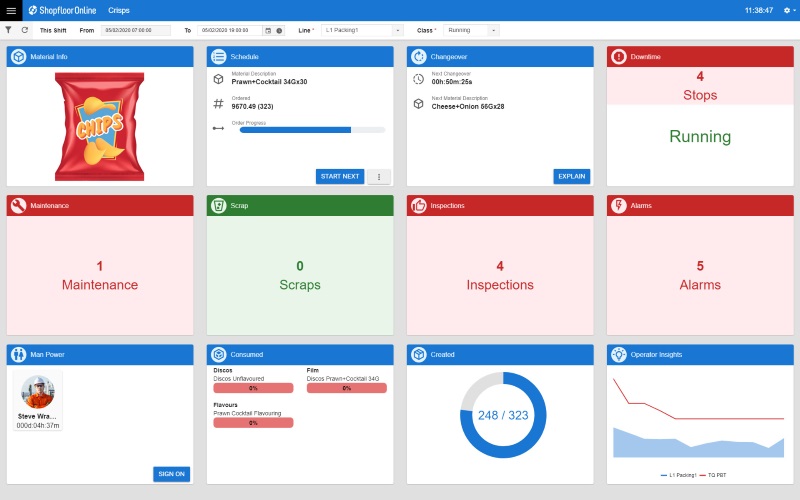Click the START NEXT button
The image size is (800, 500).
click(x=340, y=177)
